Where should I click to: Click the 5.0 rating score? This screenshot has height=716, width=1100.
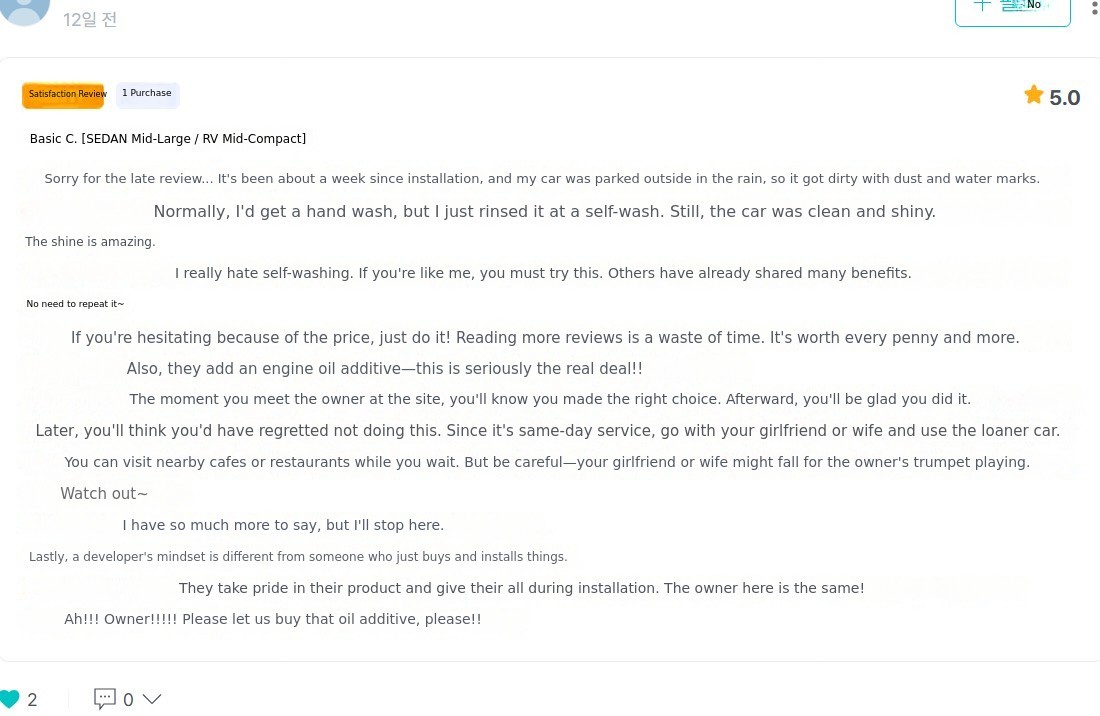click(x=1065, y=98)
